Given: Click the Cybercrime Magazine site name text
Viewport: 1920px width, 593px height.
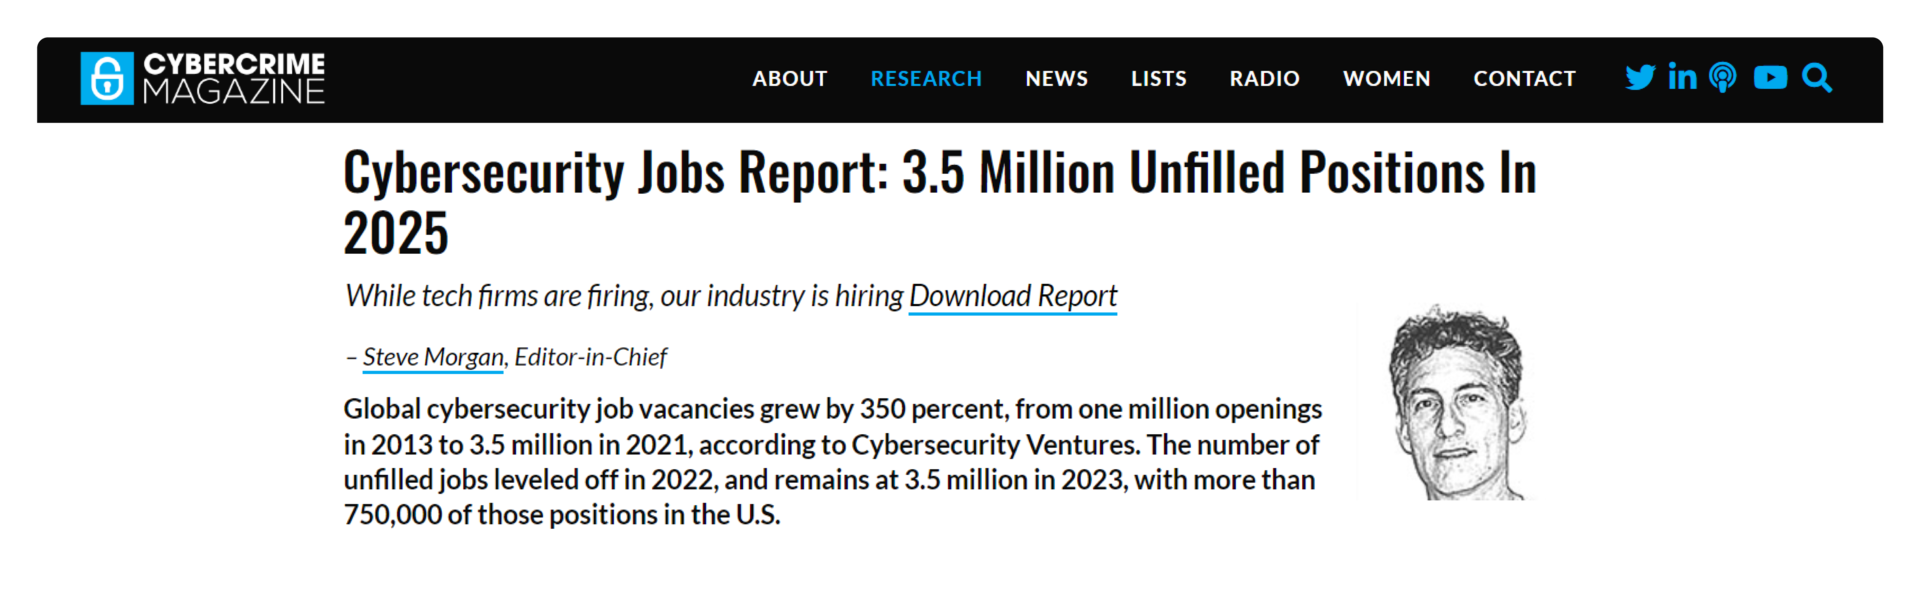Looking at the screenshot, I should pos(234,78).
